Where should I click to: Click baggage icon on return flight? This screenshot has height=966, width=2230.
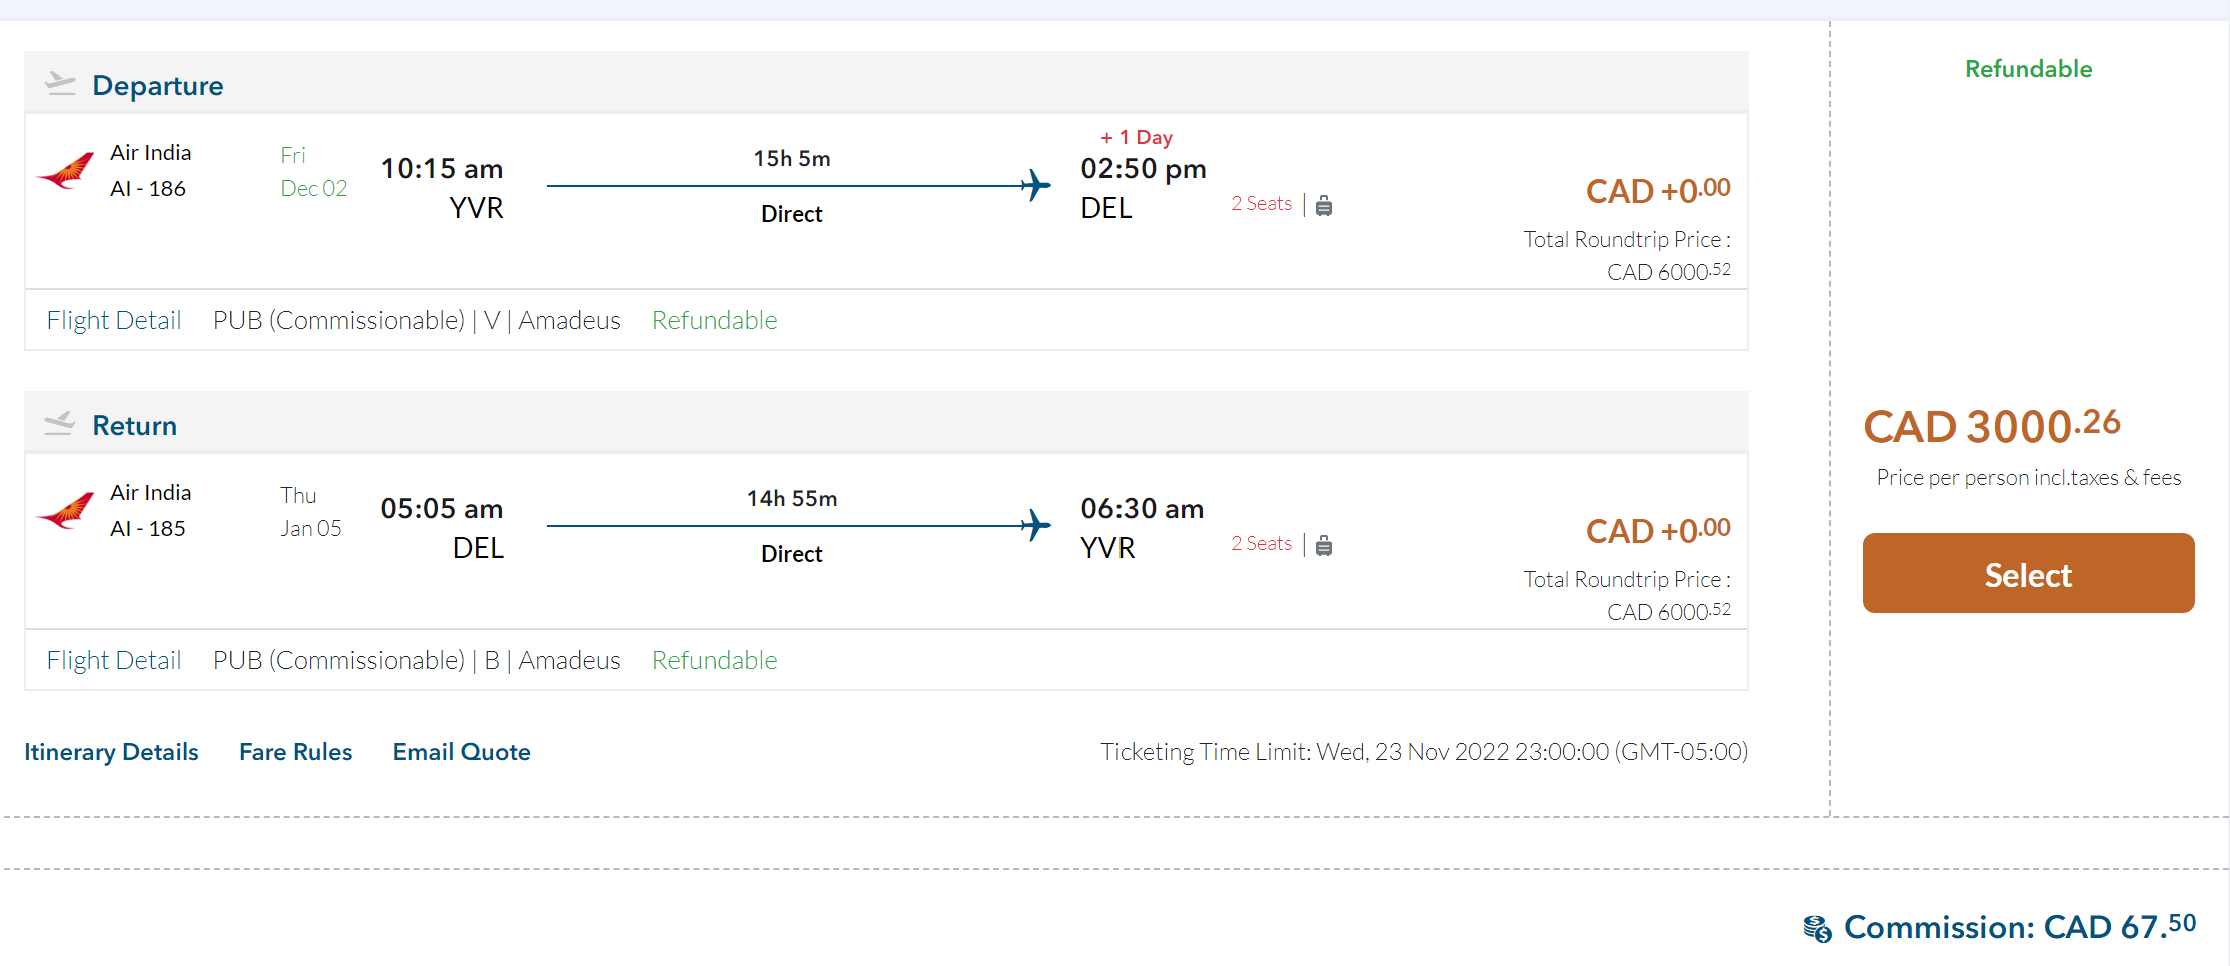coord(1324,546)
